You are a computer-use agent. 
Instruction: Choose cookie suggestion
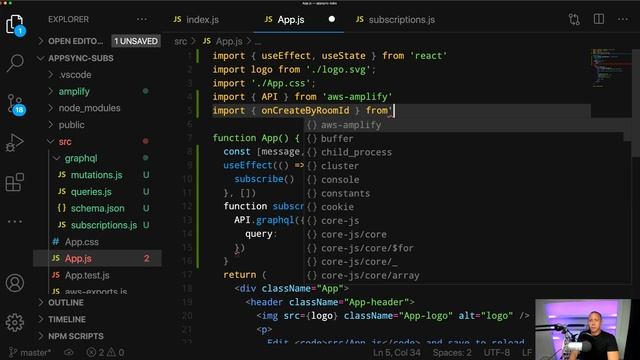[x=467, y=207]
